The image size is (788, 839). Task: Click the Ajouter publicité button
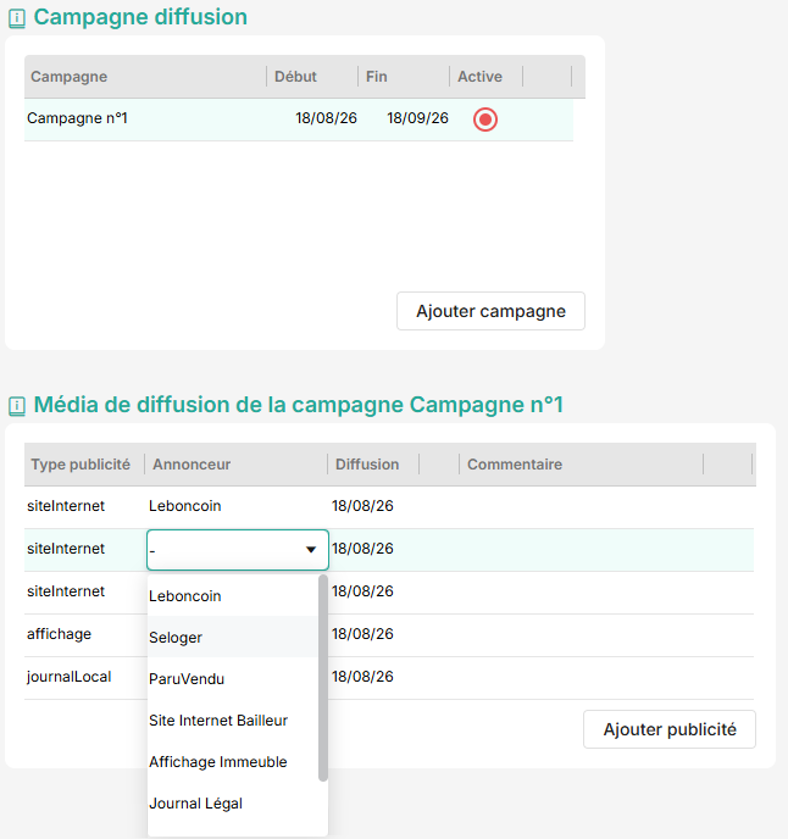(x=669, y=729)
